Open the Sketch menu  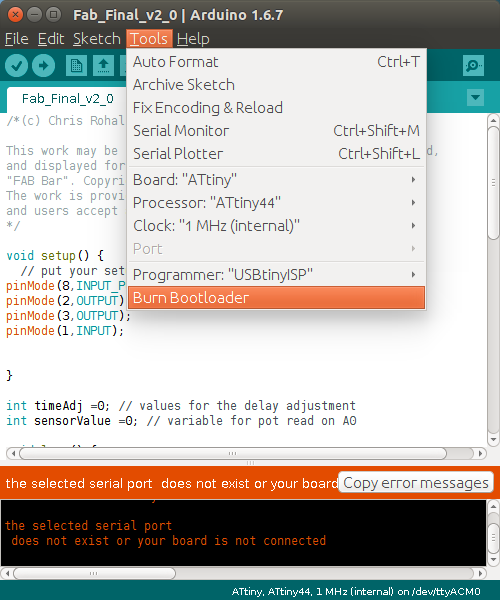coord(96,39)
